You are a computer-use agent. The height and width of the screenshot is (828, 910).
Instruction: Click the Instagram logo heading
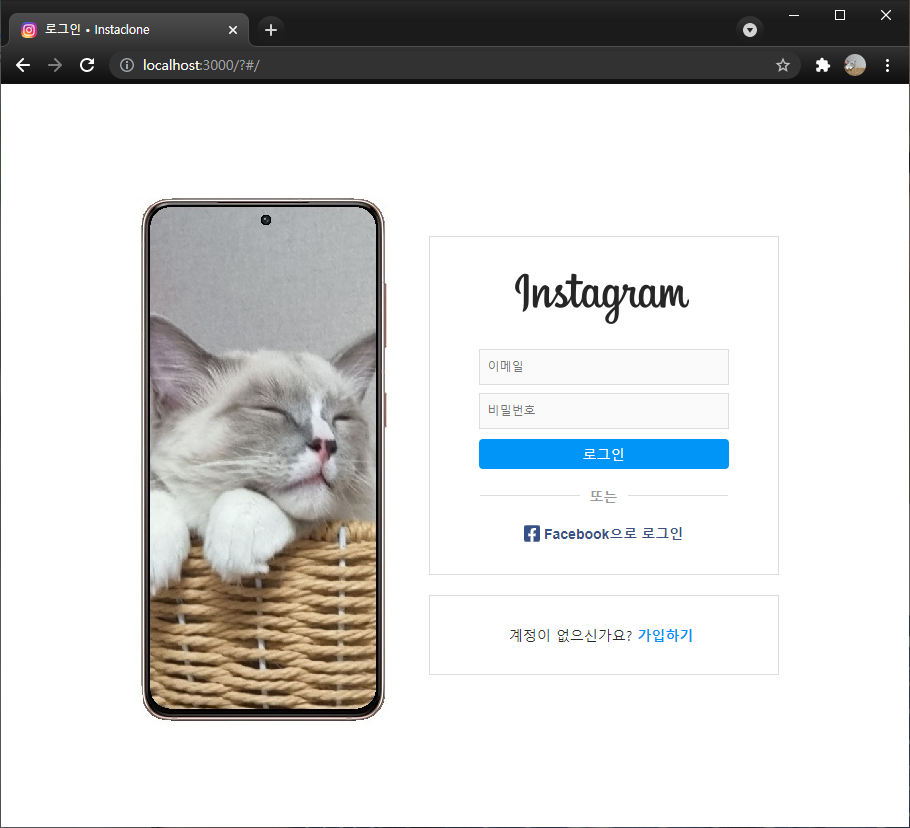pos(602,297)
